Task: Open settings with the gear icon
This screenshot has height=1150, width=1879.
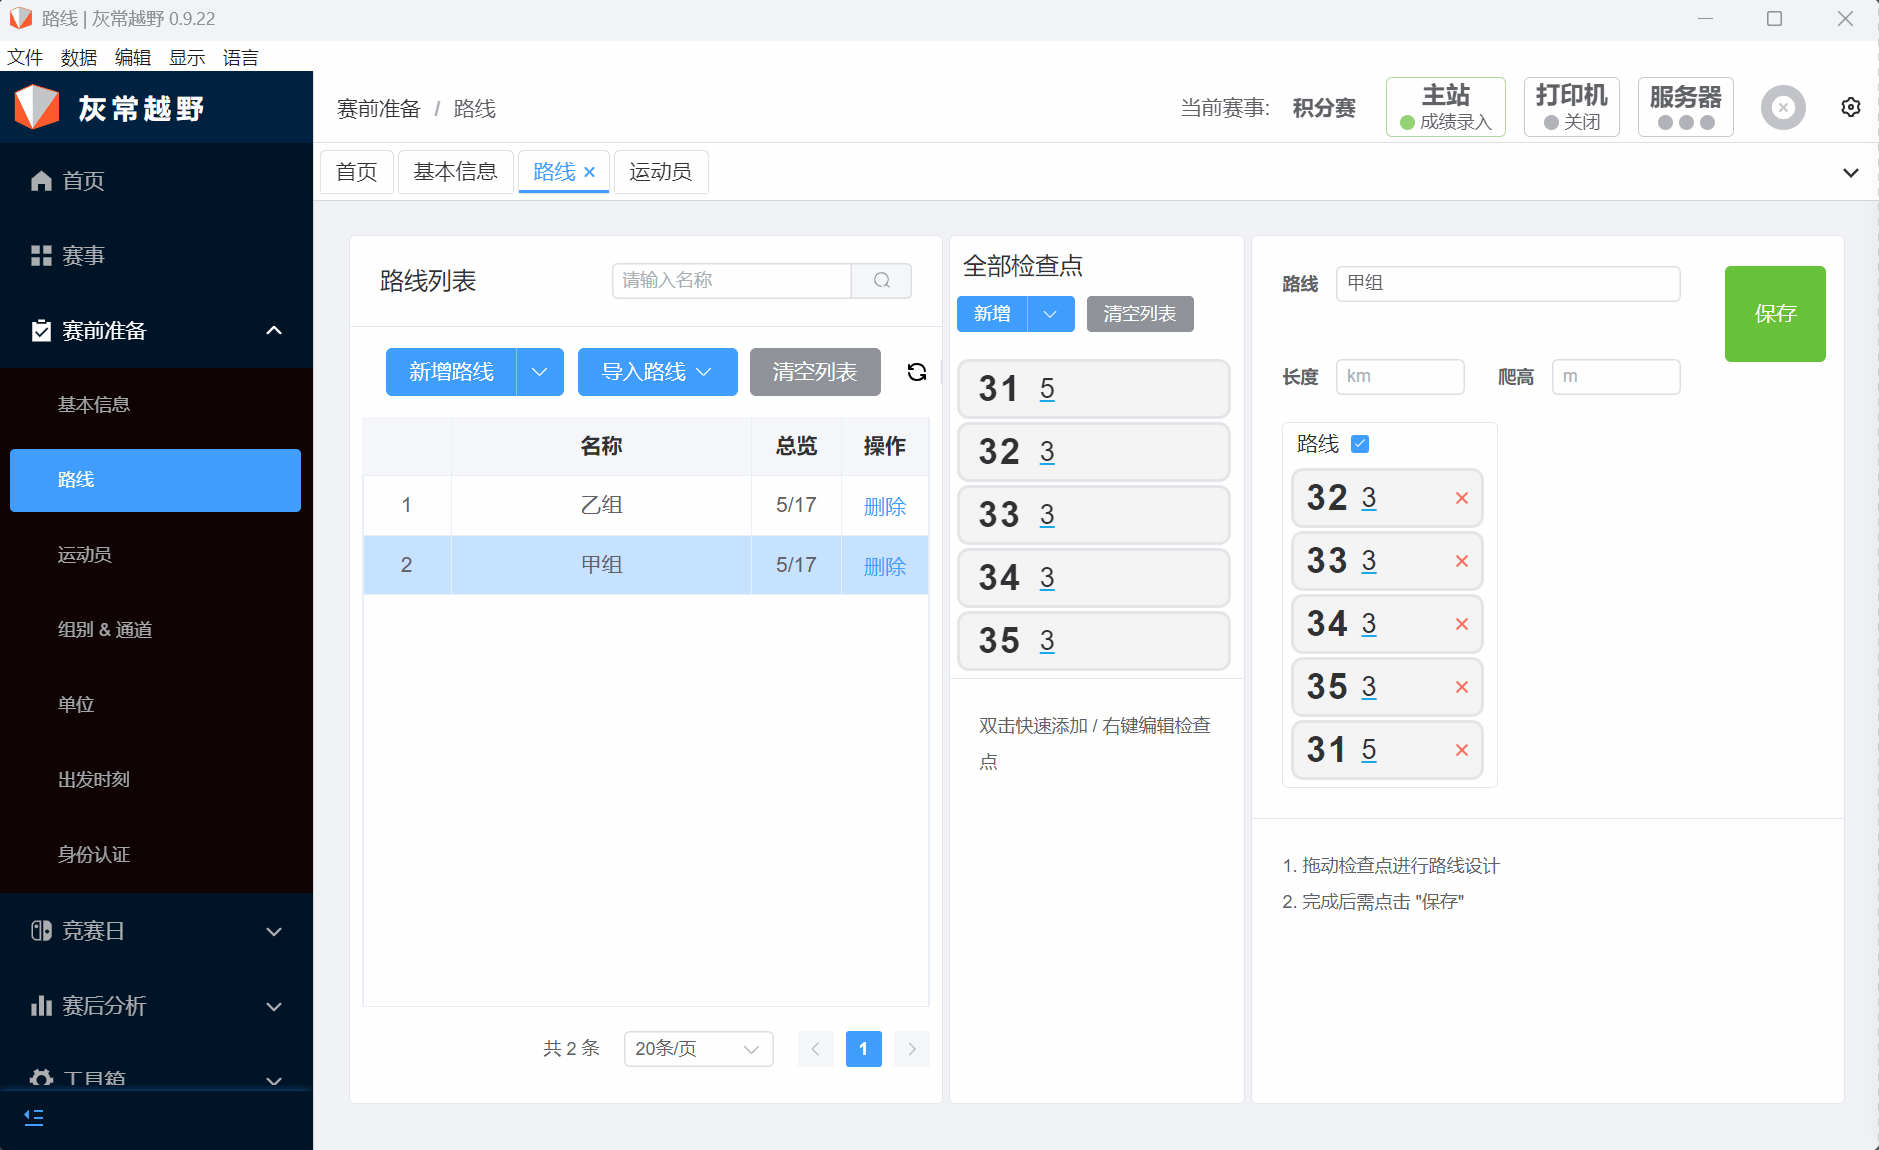Action: point(1850,108)
